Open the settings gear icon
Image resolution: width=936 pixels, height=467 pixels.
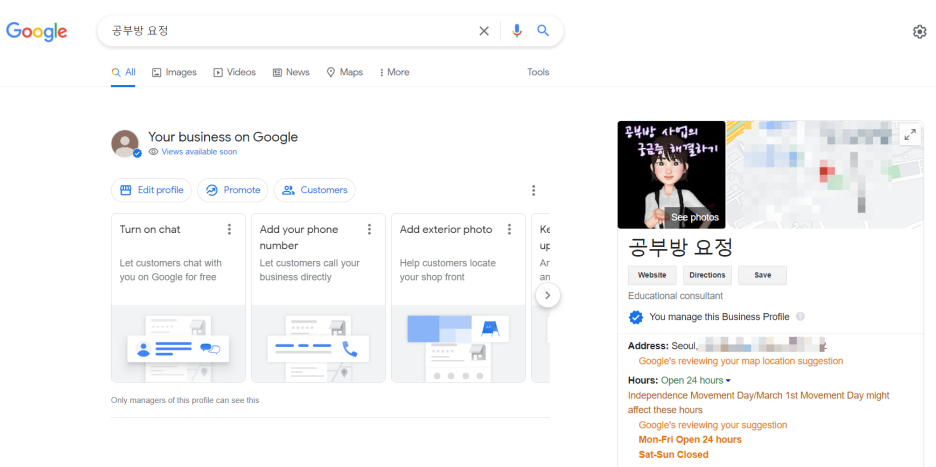pos(920,32)
